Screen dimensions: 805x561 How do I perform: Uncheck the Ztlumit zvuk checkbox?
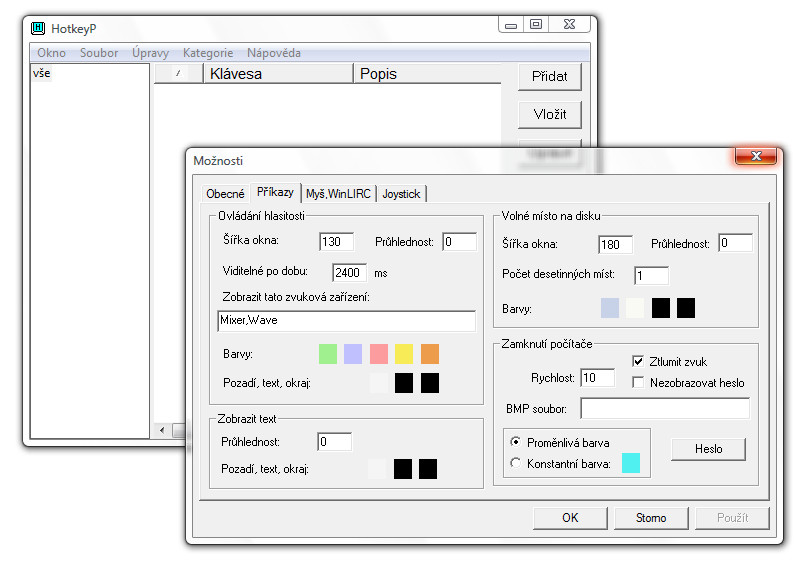[638, 361]
